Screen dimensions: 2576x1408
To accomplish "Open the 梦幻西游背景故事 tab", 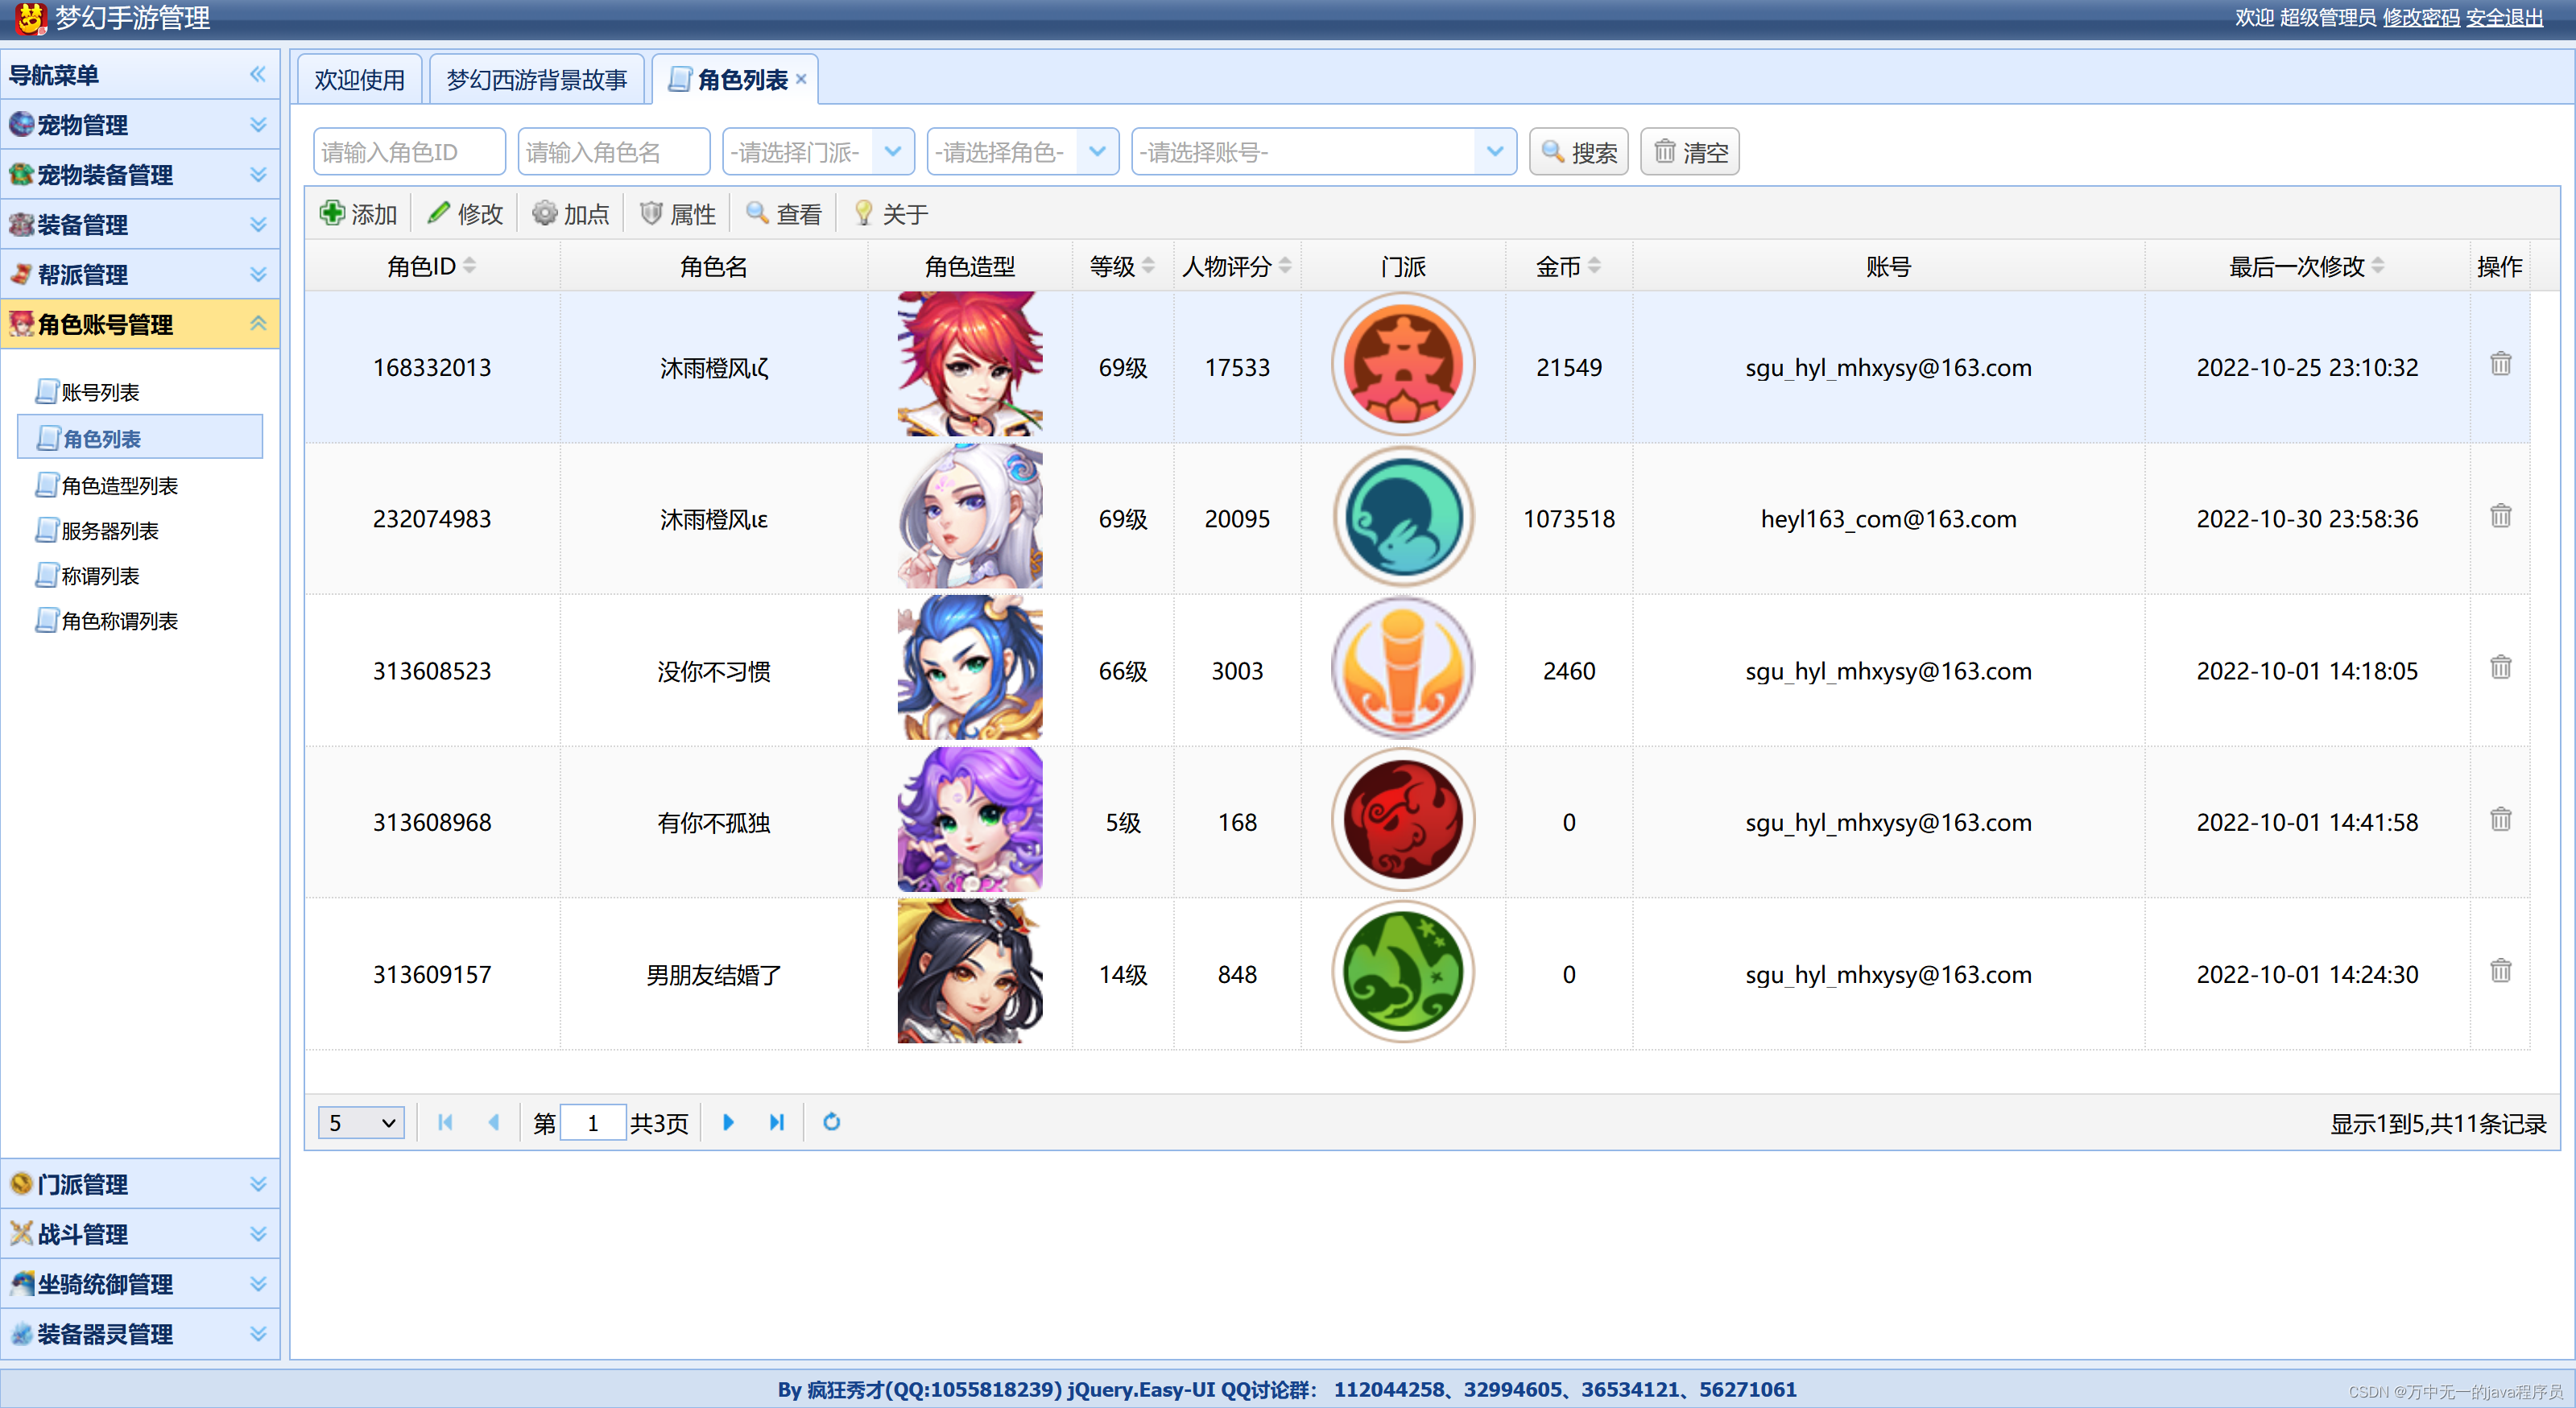I will tap(537, 78).
